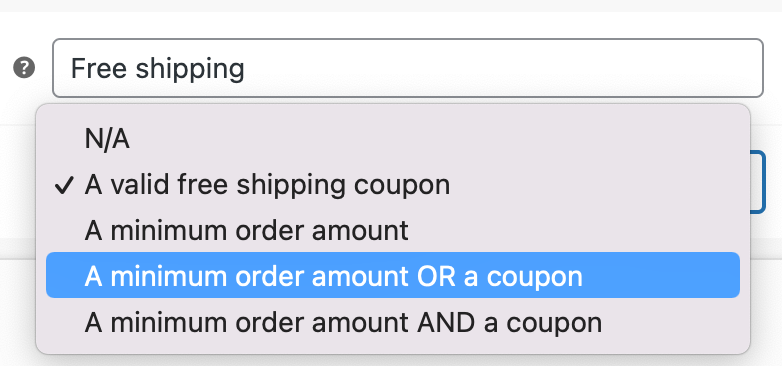Allow either minimum amount OR coupon
Viewport: 782px width, 366px height.
pyautogui.click(x=393, y=275)
